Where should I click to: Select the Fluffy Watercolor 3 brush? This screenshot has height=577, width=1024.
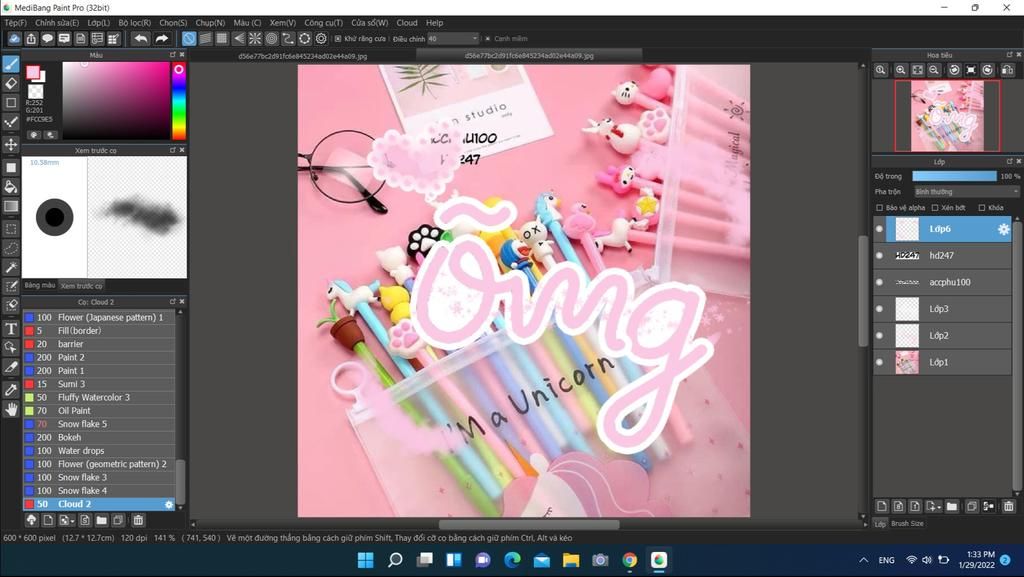[99, 398]
